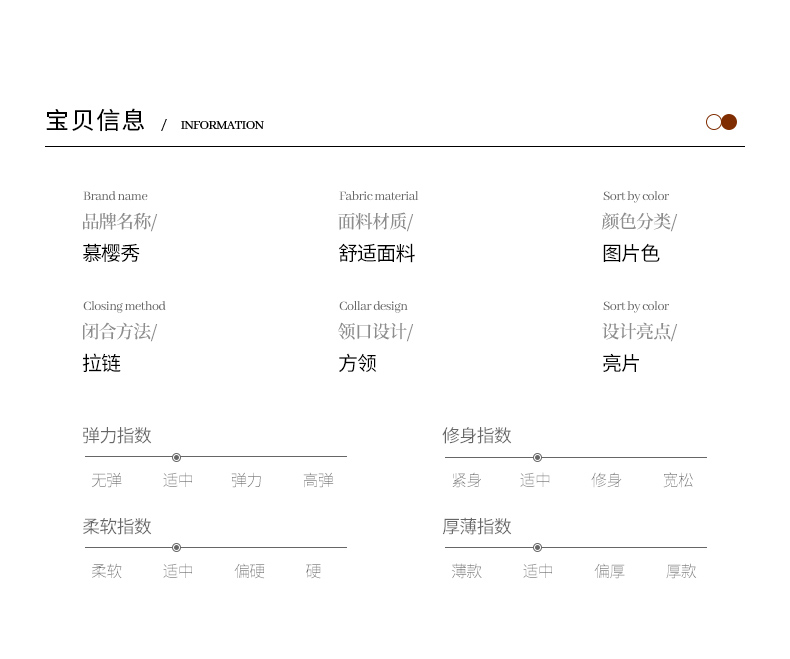Screen dimensions: 790x659
Task: Click the 宽松 scale label
Action: (x=678, y=480)
